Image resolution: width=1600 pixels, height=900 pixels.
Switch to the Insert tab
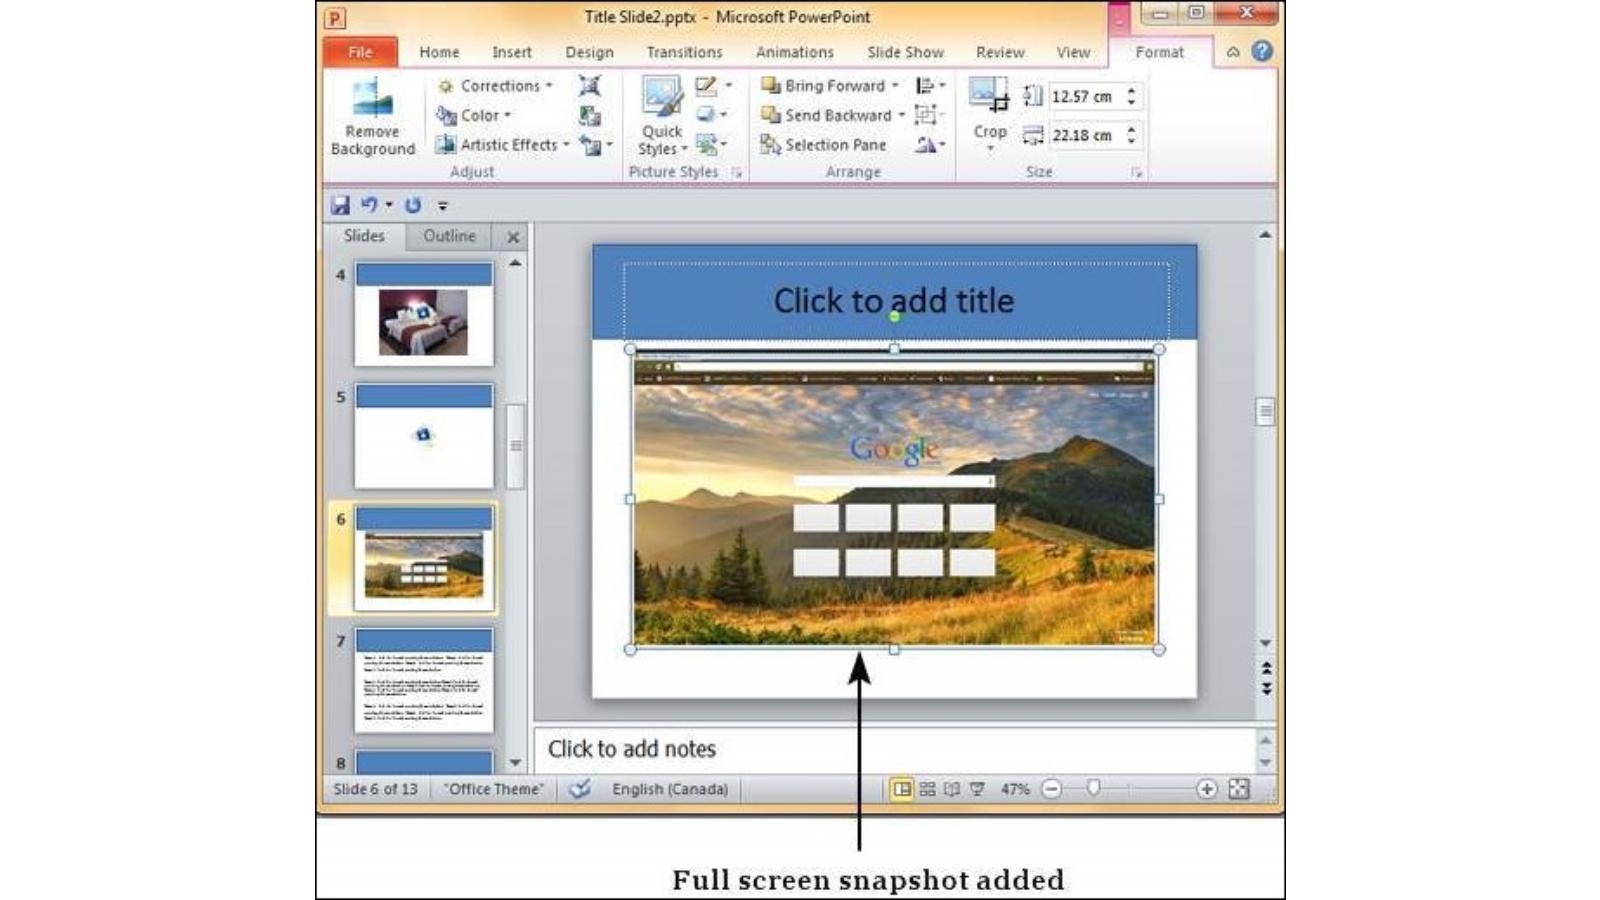click(x=512, y=52)
